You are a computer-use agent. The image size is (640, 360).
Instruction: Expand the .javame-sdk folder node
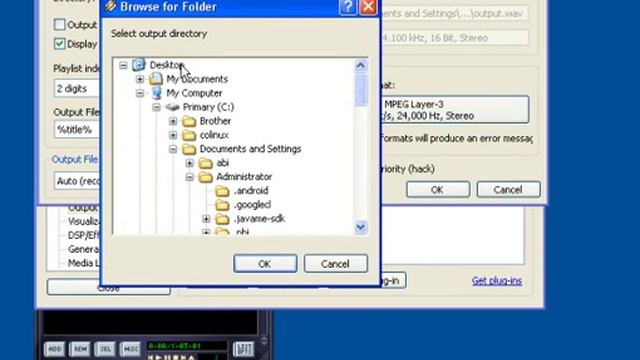click(206, 219)
